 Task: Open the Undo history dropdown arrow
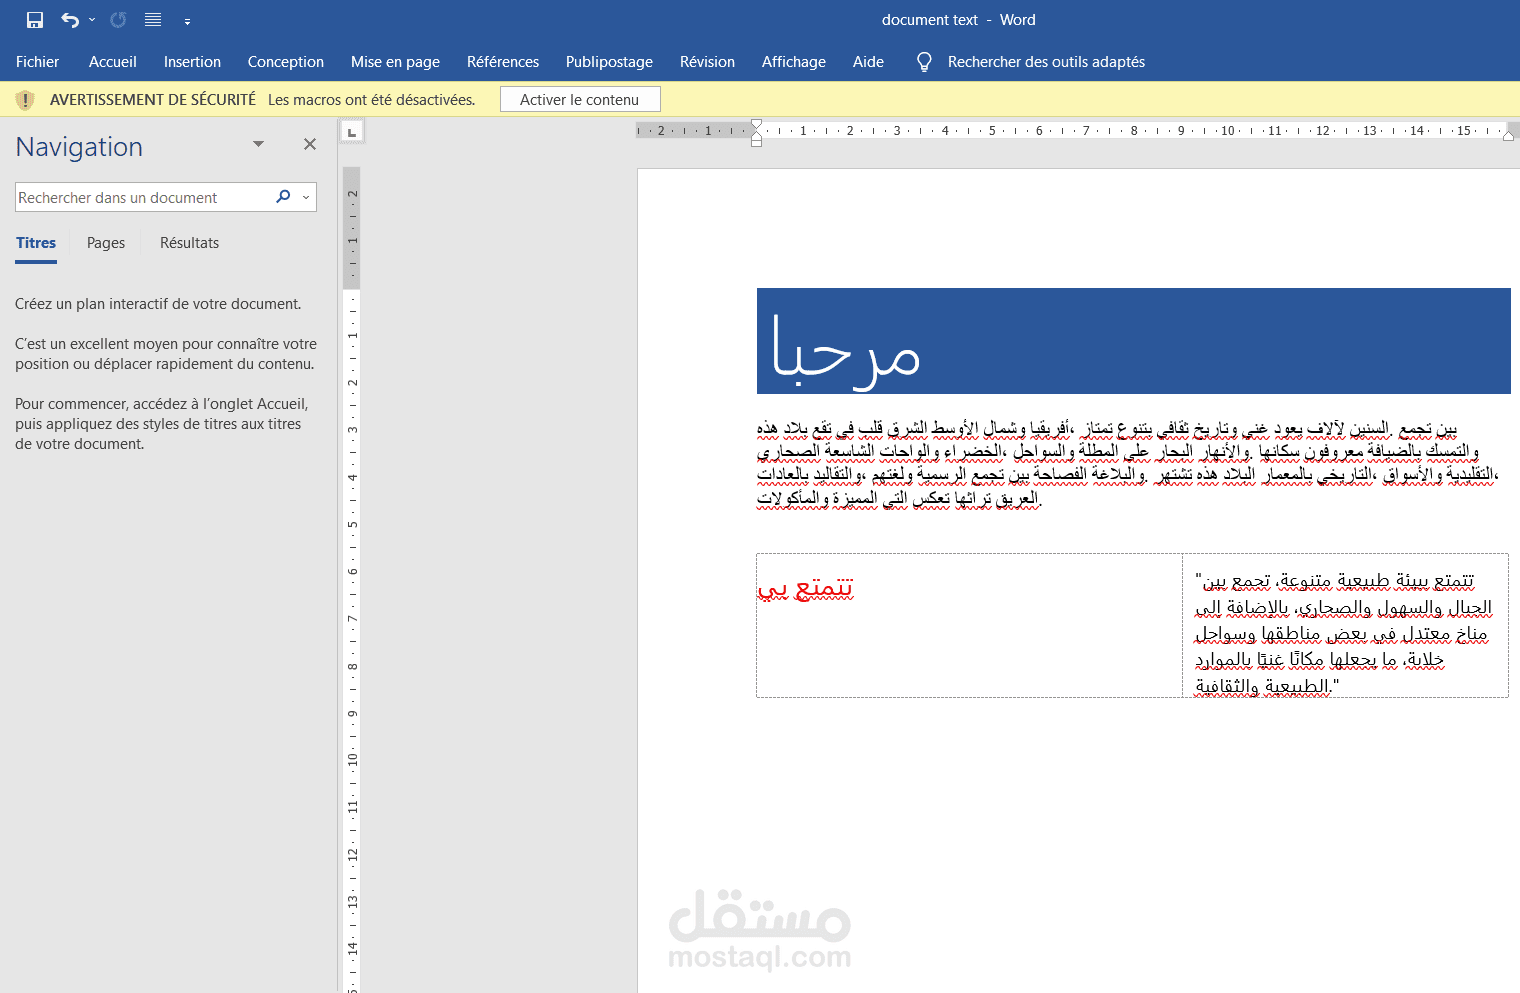pyautogui.click(x=92, y=19)
